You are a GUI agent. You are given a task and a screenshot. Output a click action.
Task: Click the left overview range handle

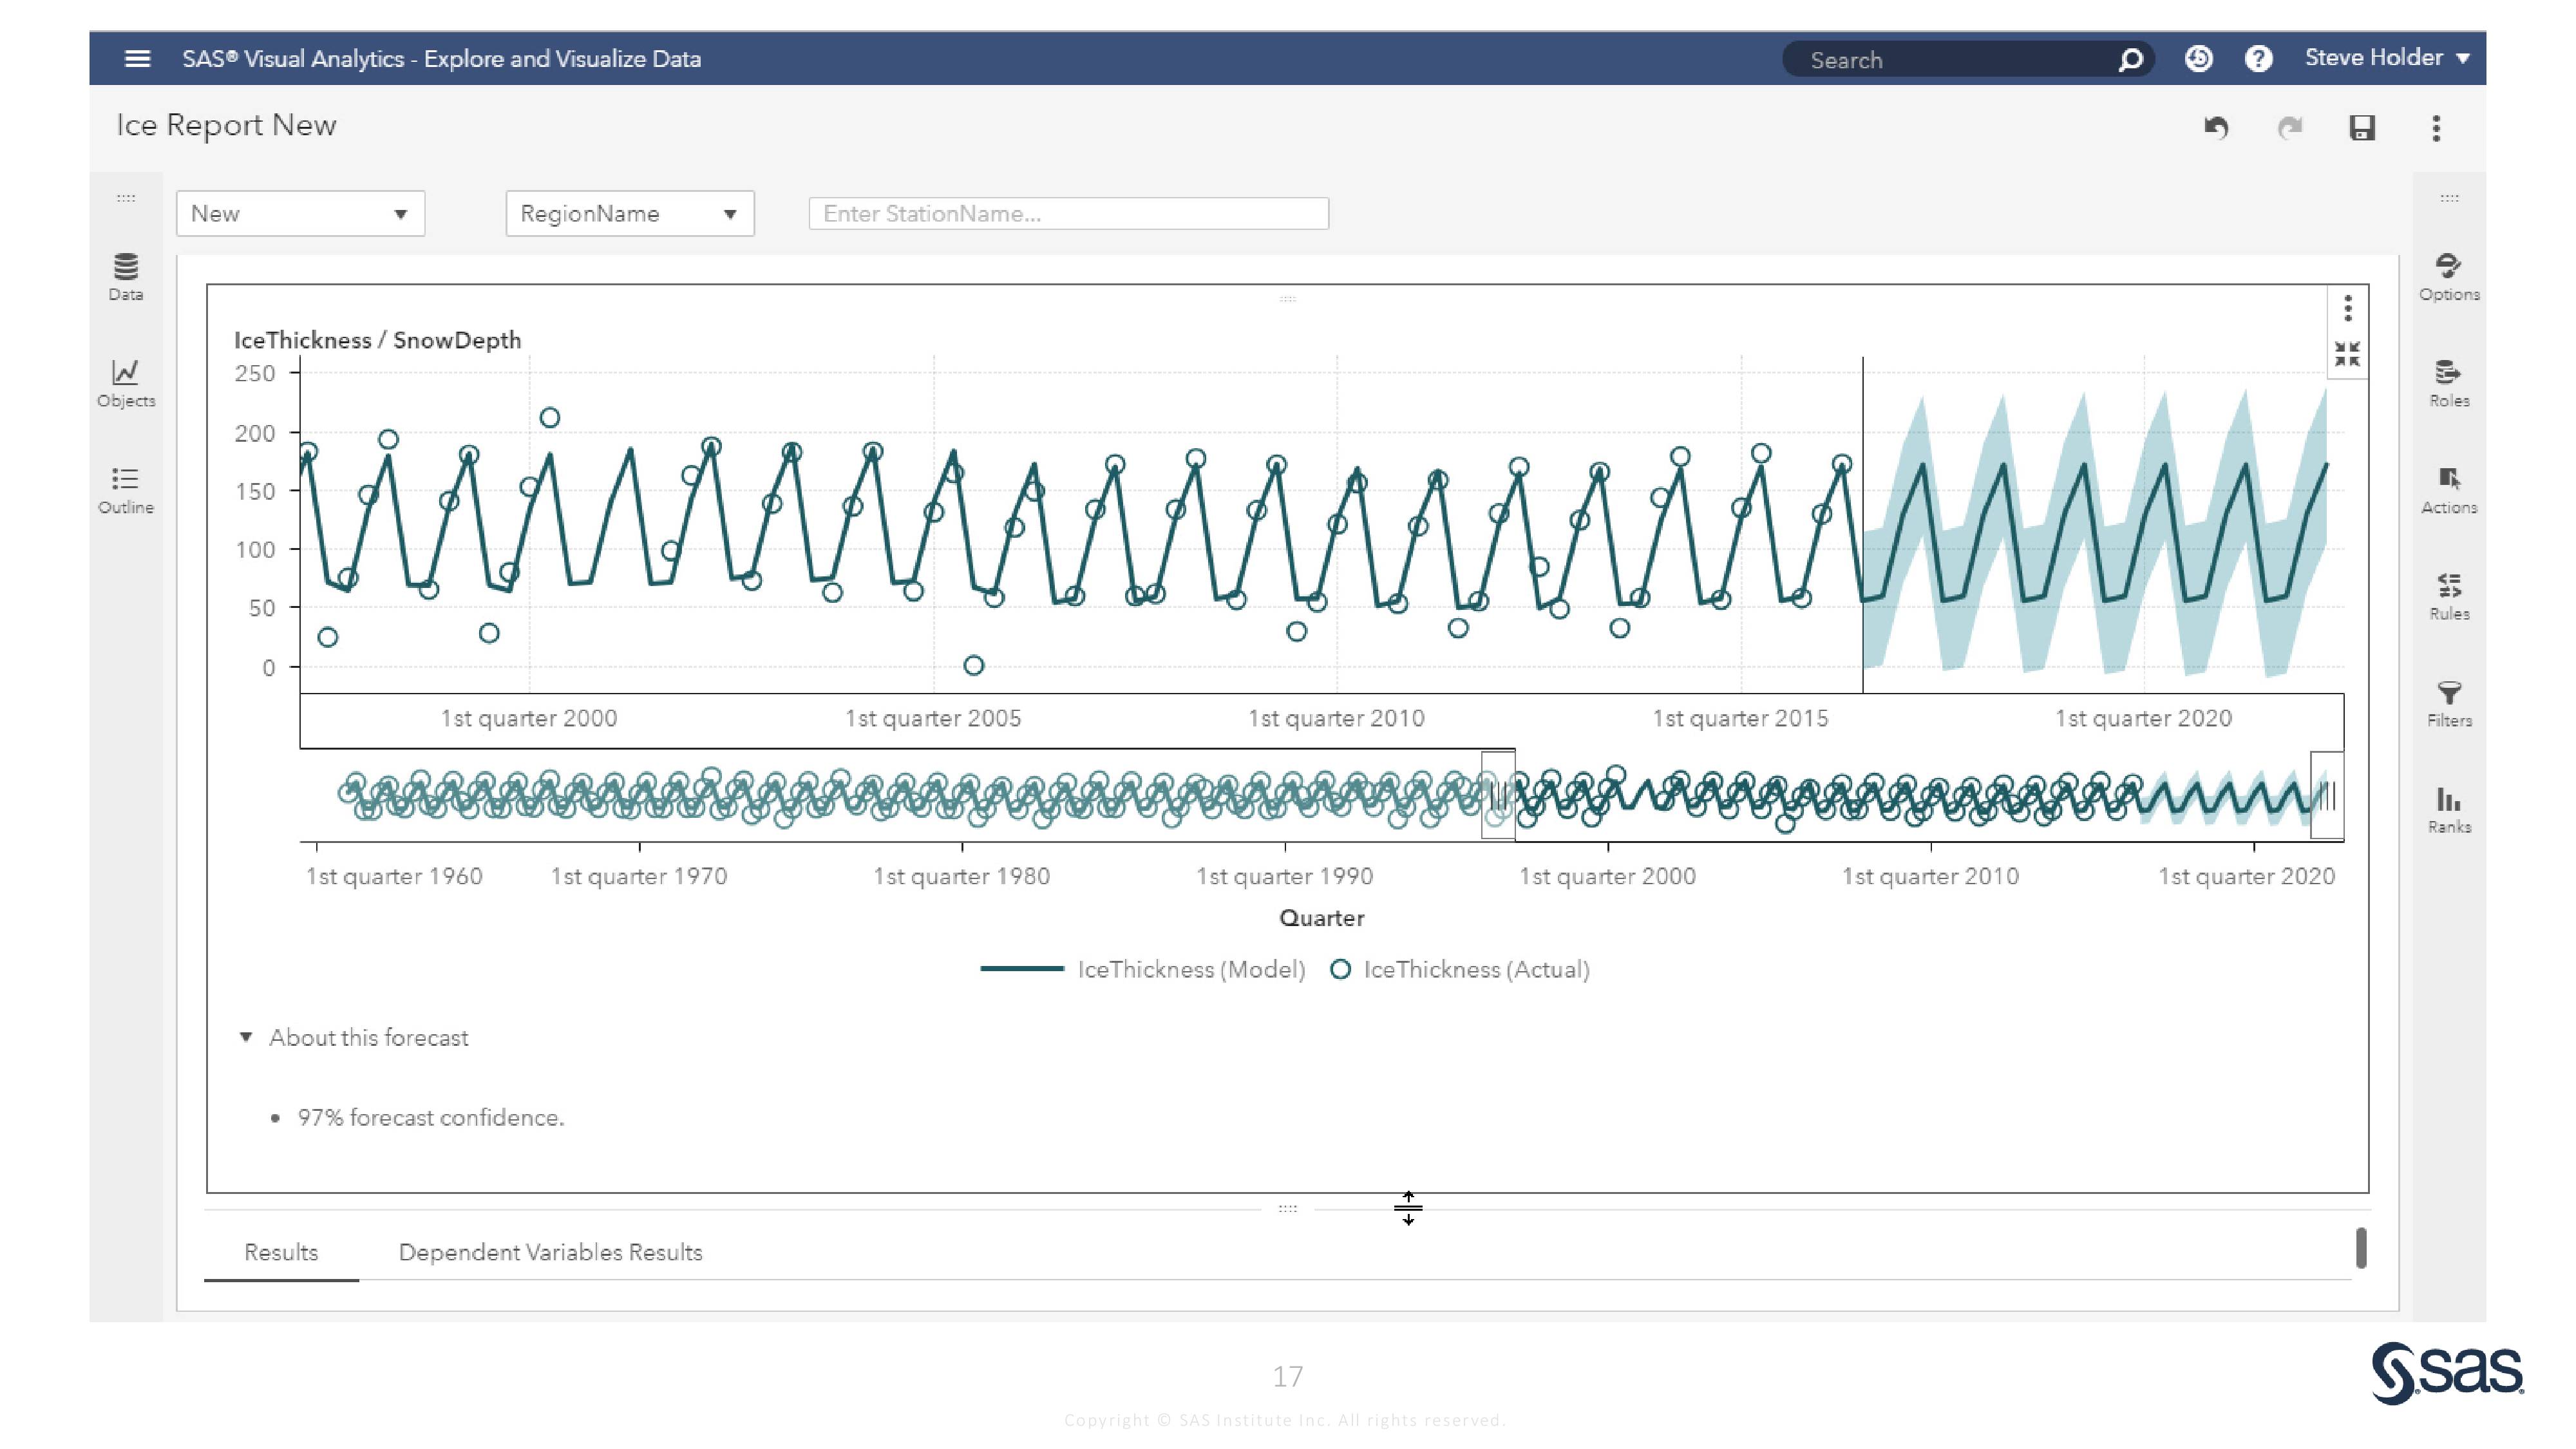(x=1498, y=796)
